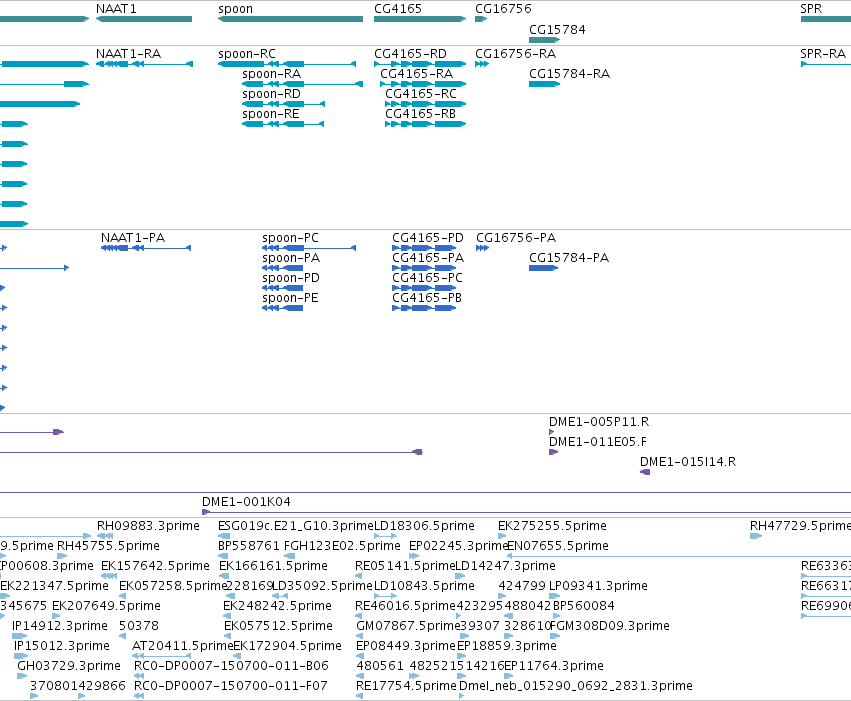Select the RH09883.3prime EST label
The height and width of the screenshot is (701, 851).
[x=148, y=526]
